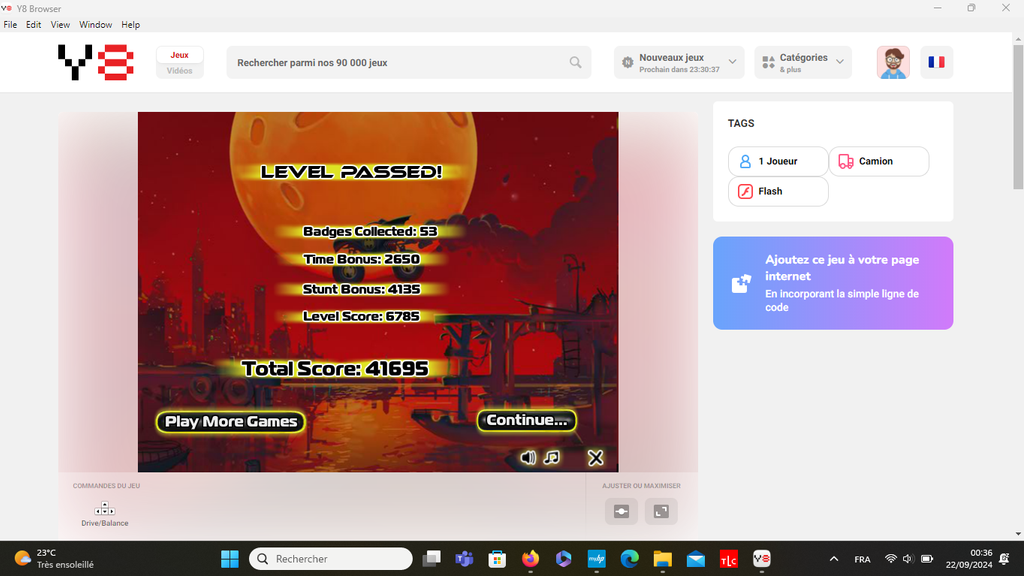This screenshot has height=576, width=1024.
Task: Click the FRA language indicator
Action: (x=862, y=560)
